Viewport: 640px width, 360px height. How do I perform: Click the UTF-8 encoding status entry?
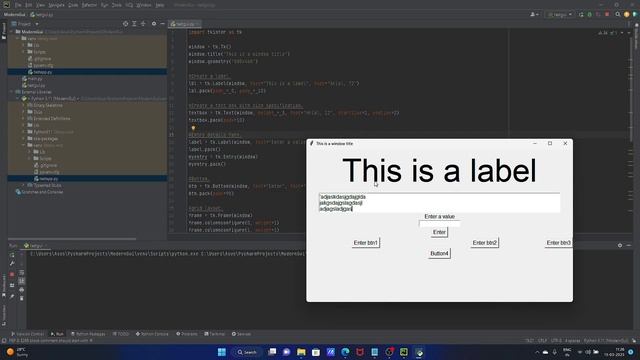(x=556, y=340)
